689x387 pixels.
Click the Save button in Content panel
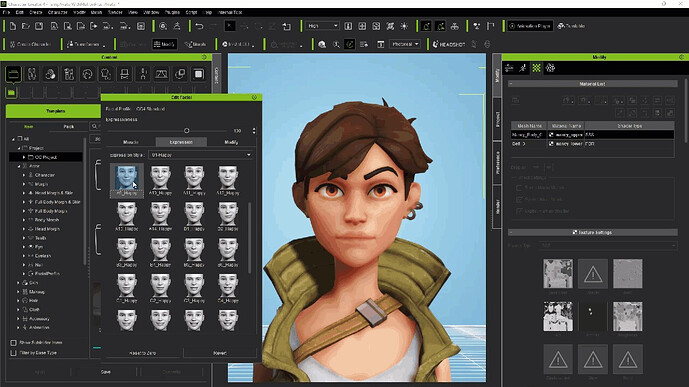tap(105, 372)
